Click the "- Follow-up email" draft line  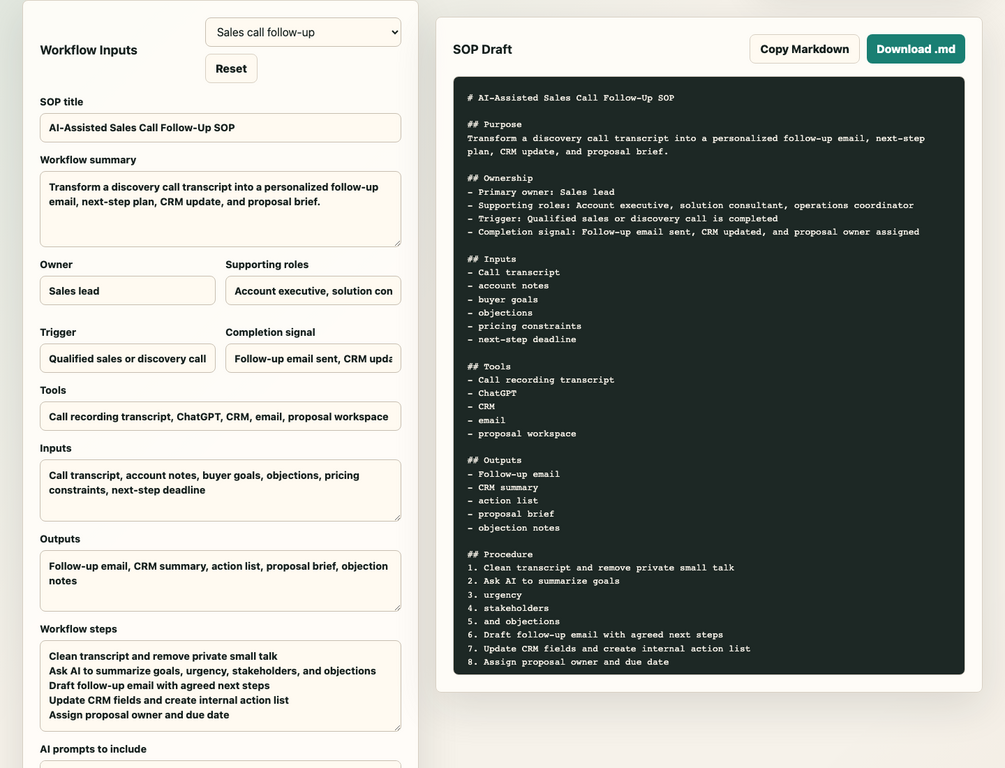[x=513, y=474]
